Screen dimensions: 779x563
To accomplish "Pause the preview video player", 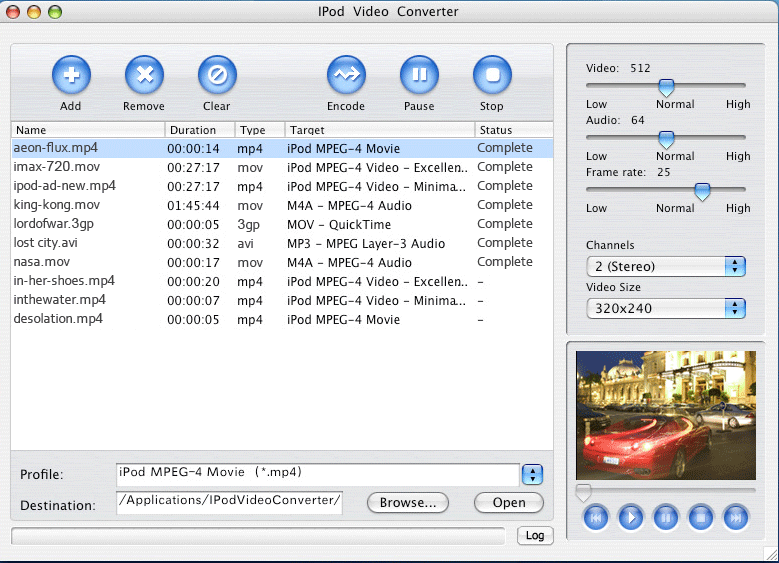I will pyautogui.click(x=666, y=518).
